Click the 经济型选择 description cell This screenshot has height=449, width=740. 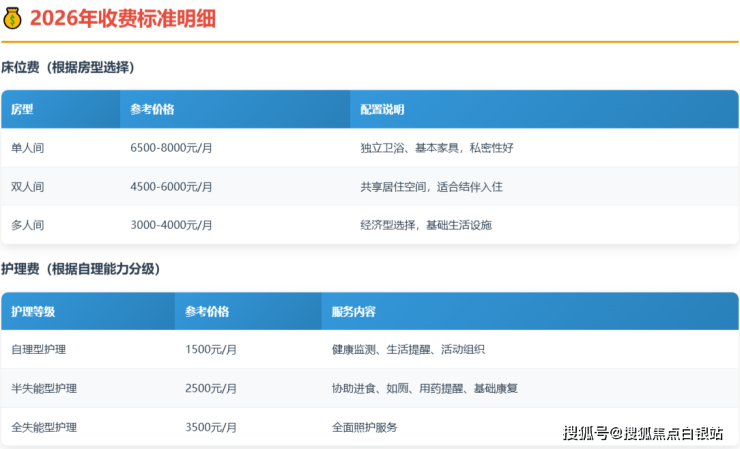click(x=426, y=225)
